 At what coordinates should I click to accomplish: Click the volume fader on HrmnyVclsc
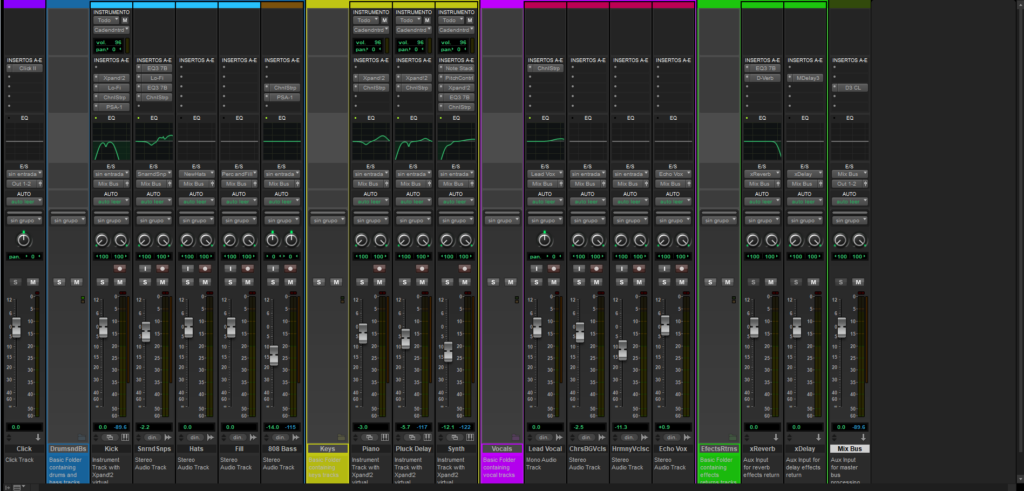[x=622, y=349]
